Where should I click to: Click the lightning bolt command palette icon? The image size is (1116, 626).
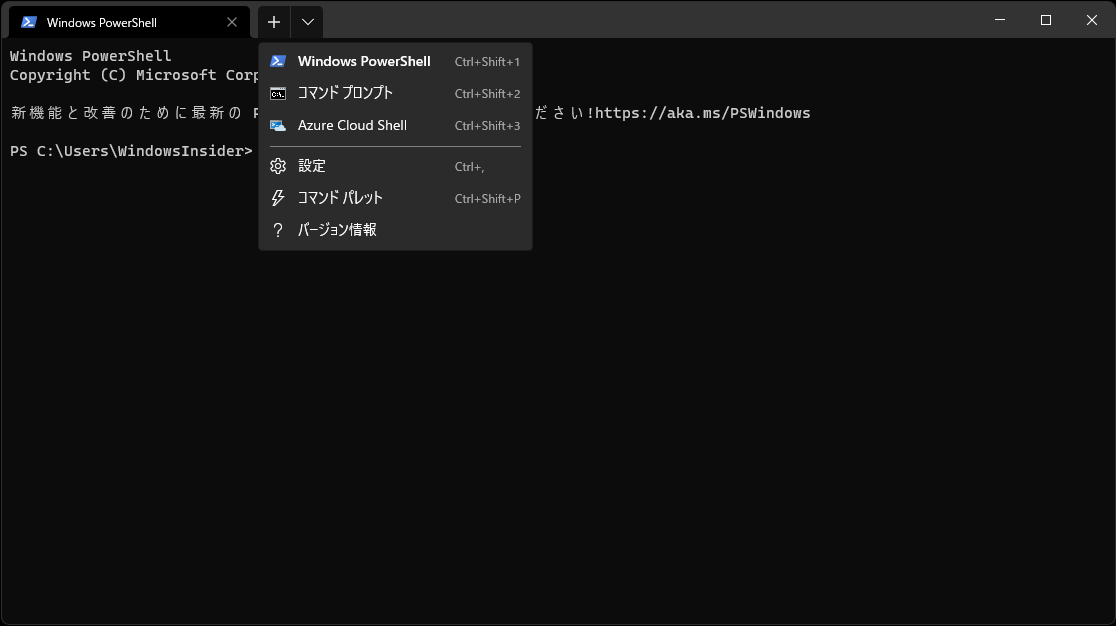tap(278, 198)
